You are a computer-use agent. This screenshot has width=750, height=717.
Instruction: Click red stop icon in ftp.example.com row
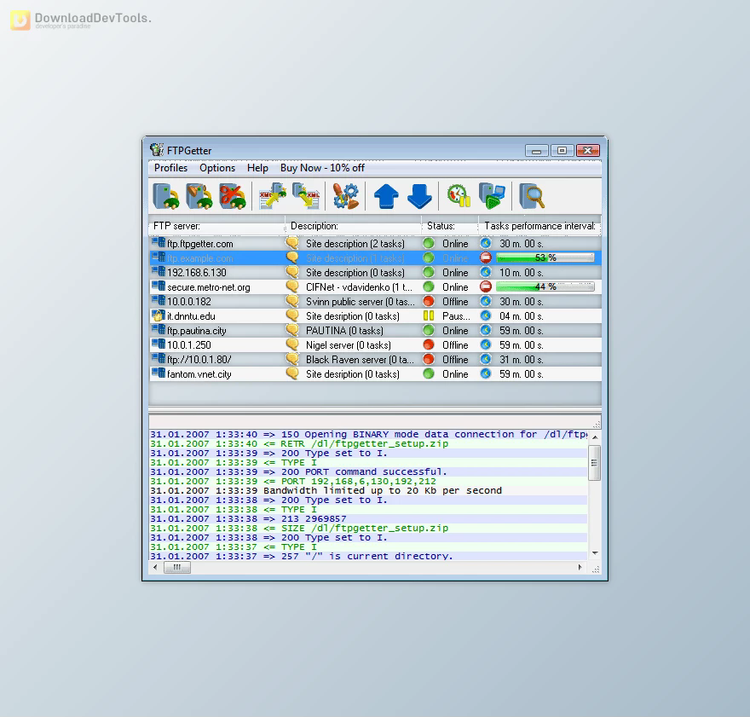485,258
